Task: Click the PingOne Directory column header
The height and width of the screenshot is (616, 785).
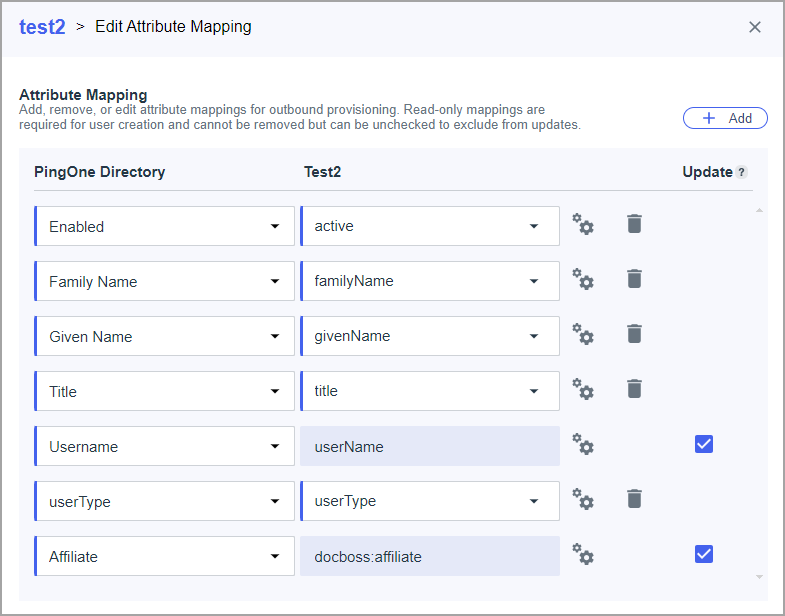Action: 100,172
